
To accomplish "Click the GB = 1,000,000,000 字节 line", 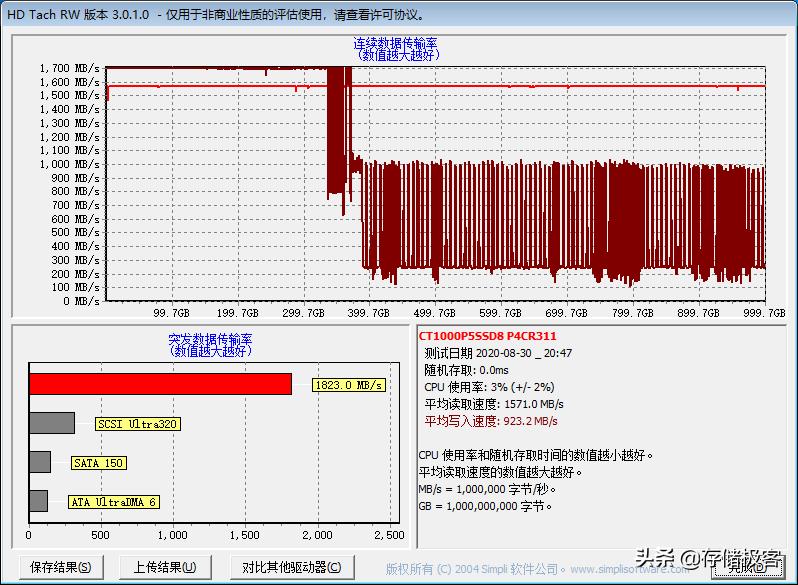I will (485, 506).
